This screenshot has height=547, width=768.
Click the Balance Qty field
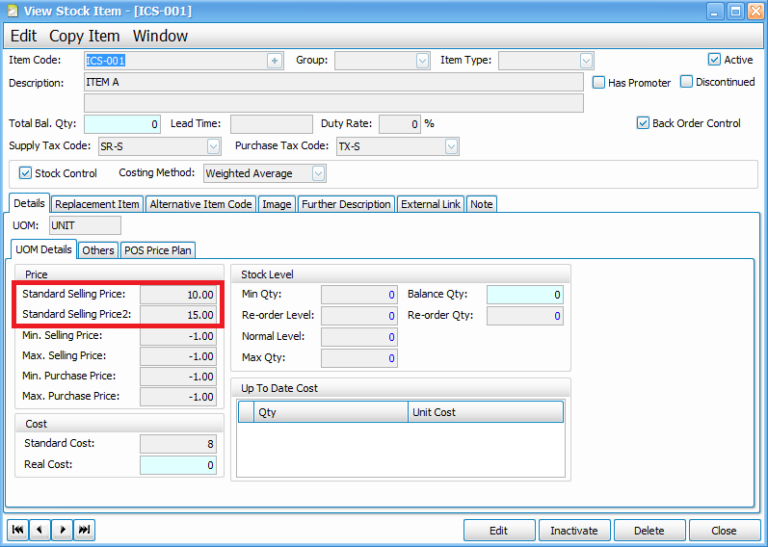[525, 295]
